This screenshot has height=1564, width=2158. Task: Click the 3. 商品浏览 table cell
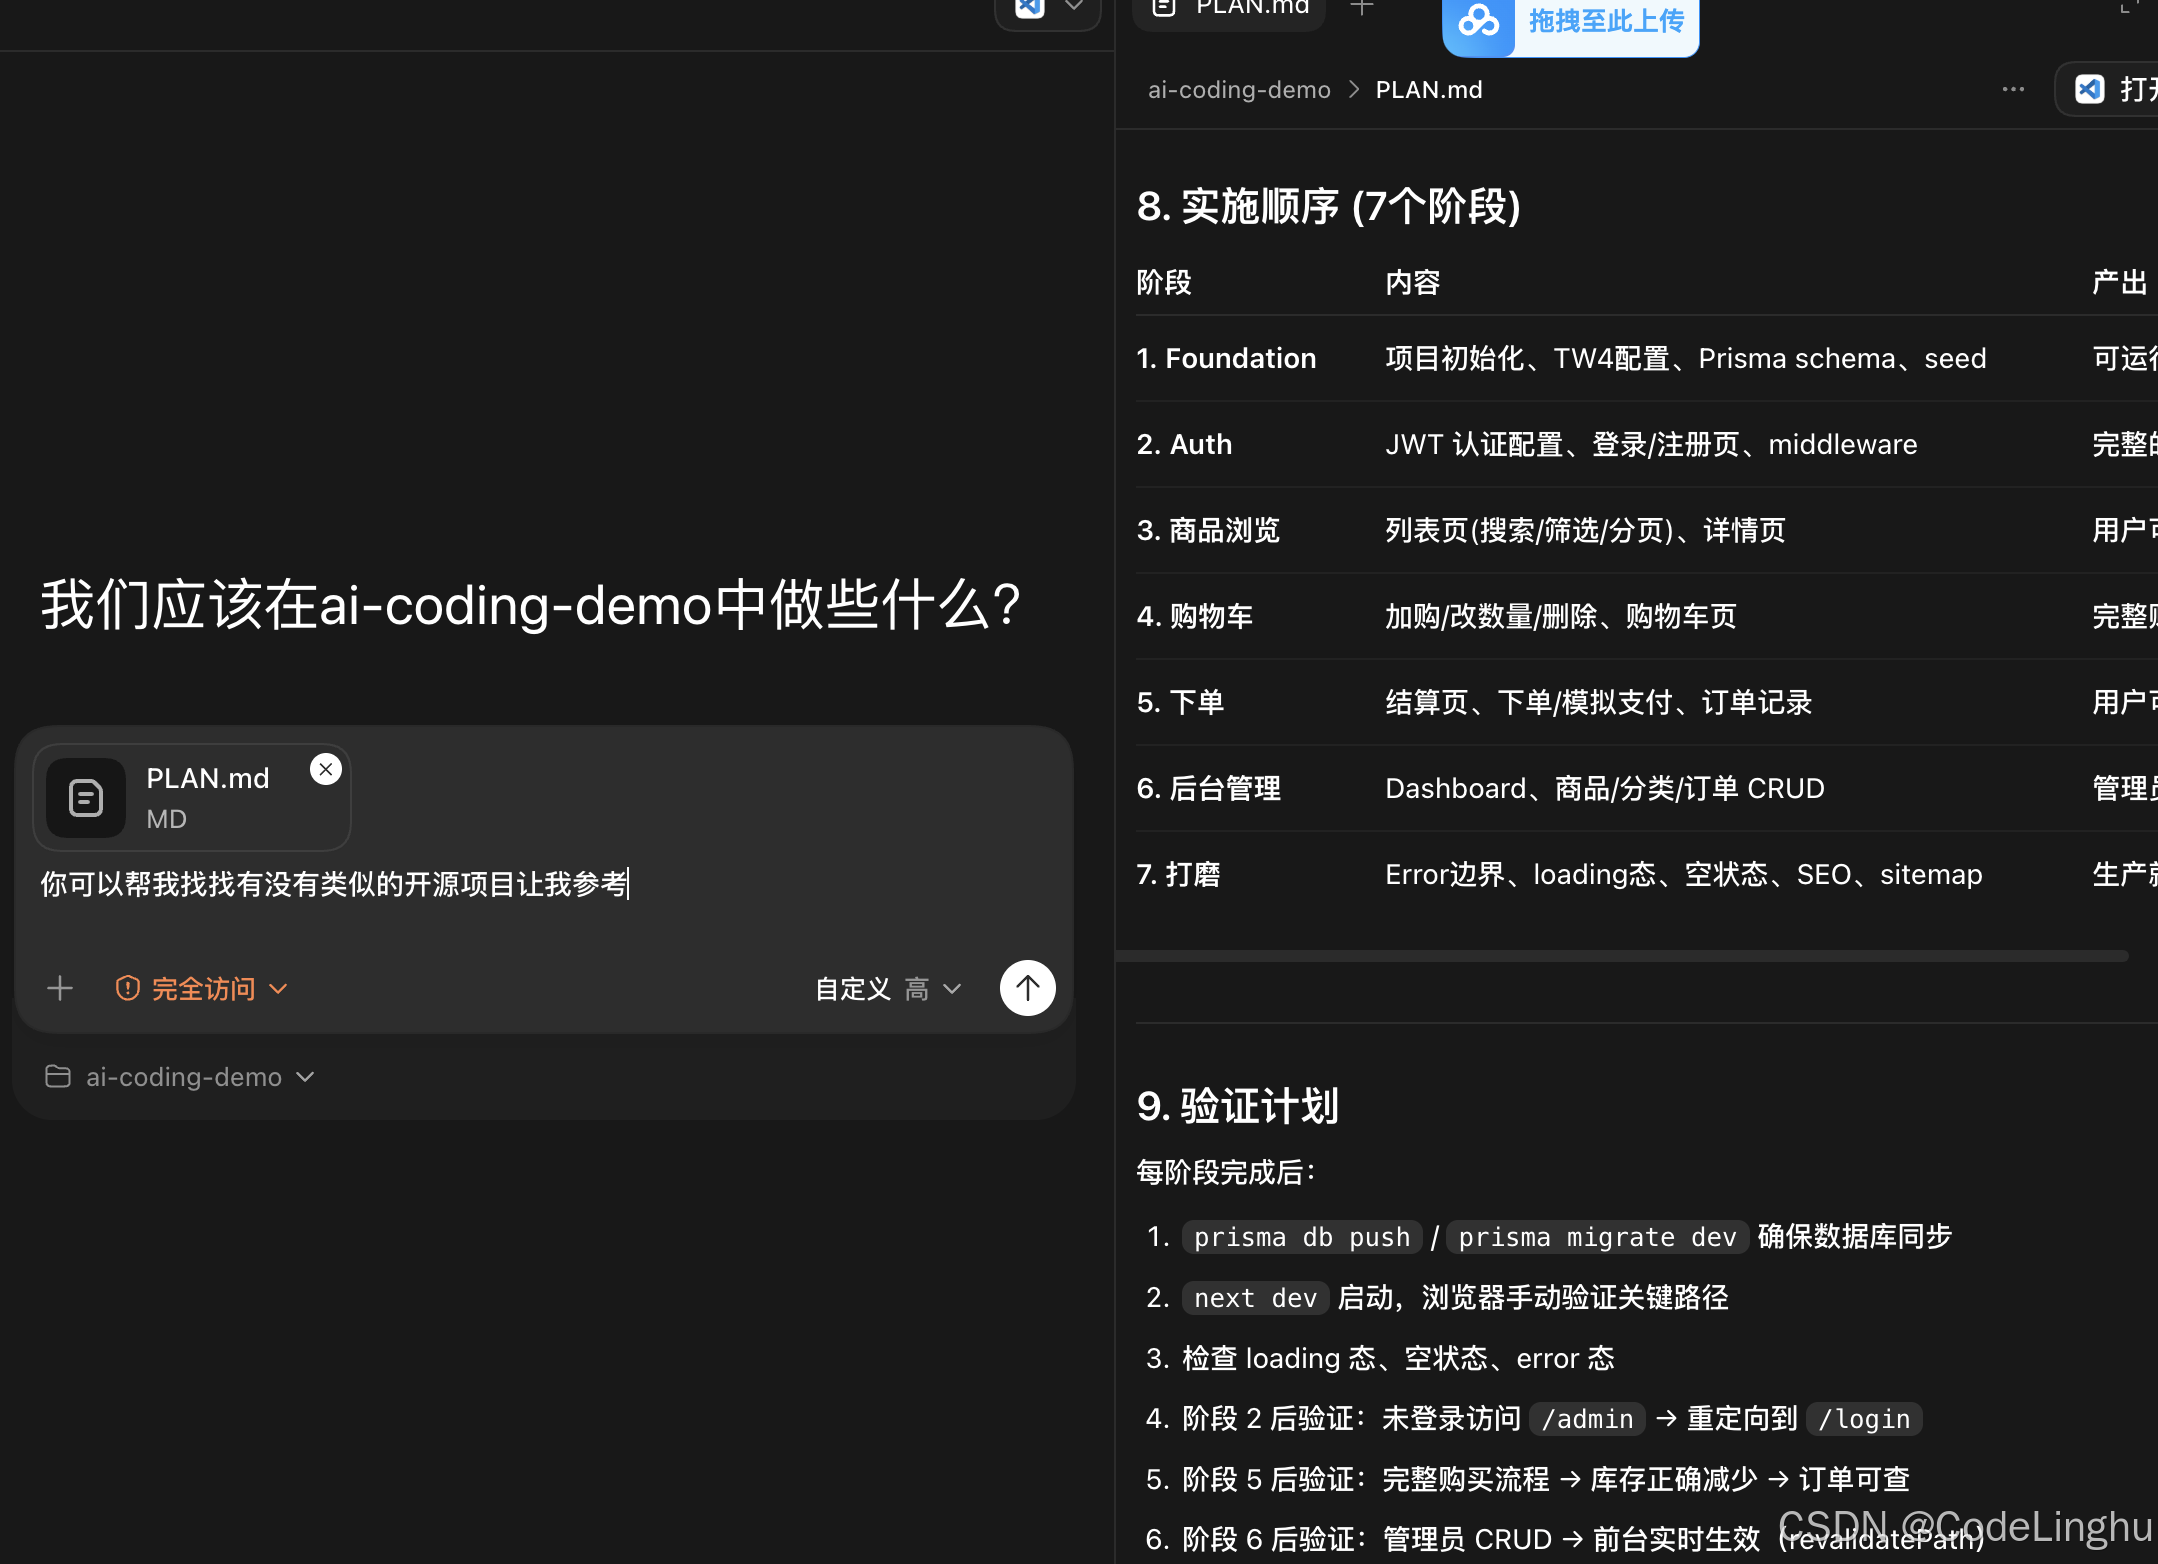tap(1208, 530)
